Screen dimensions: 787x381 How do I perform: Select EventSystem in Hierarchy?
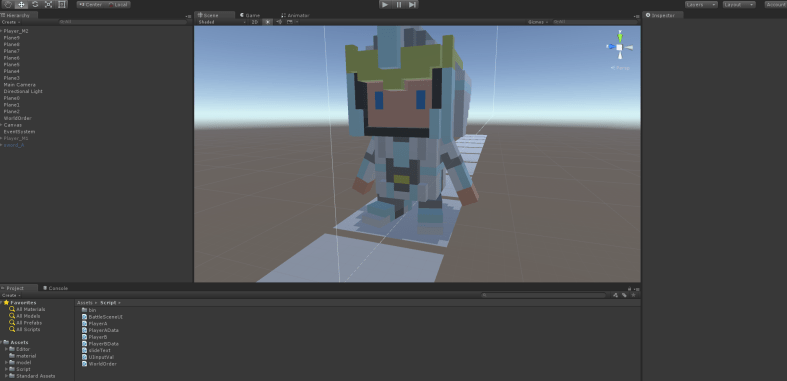(19, 132)
